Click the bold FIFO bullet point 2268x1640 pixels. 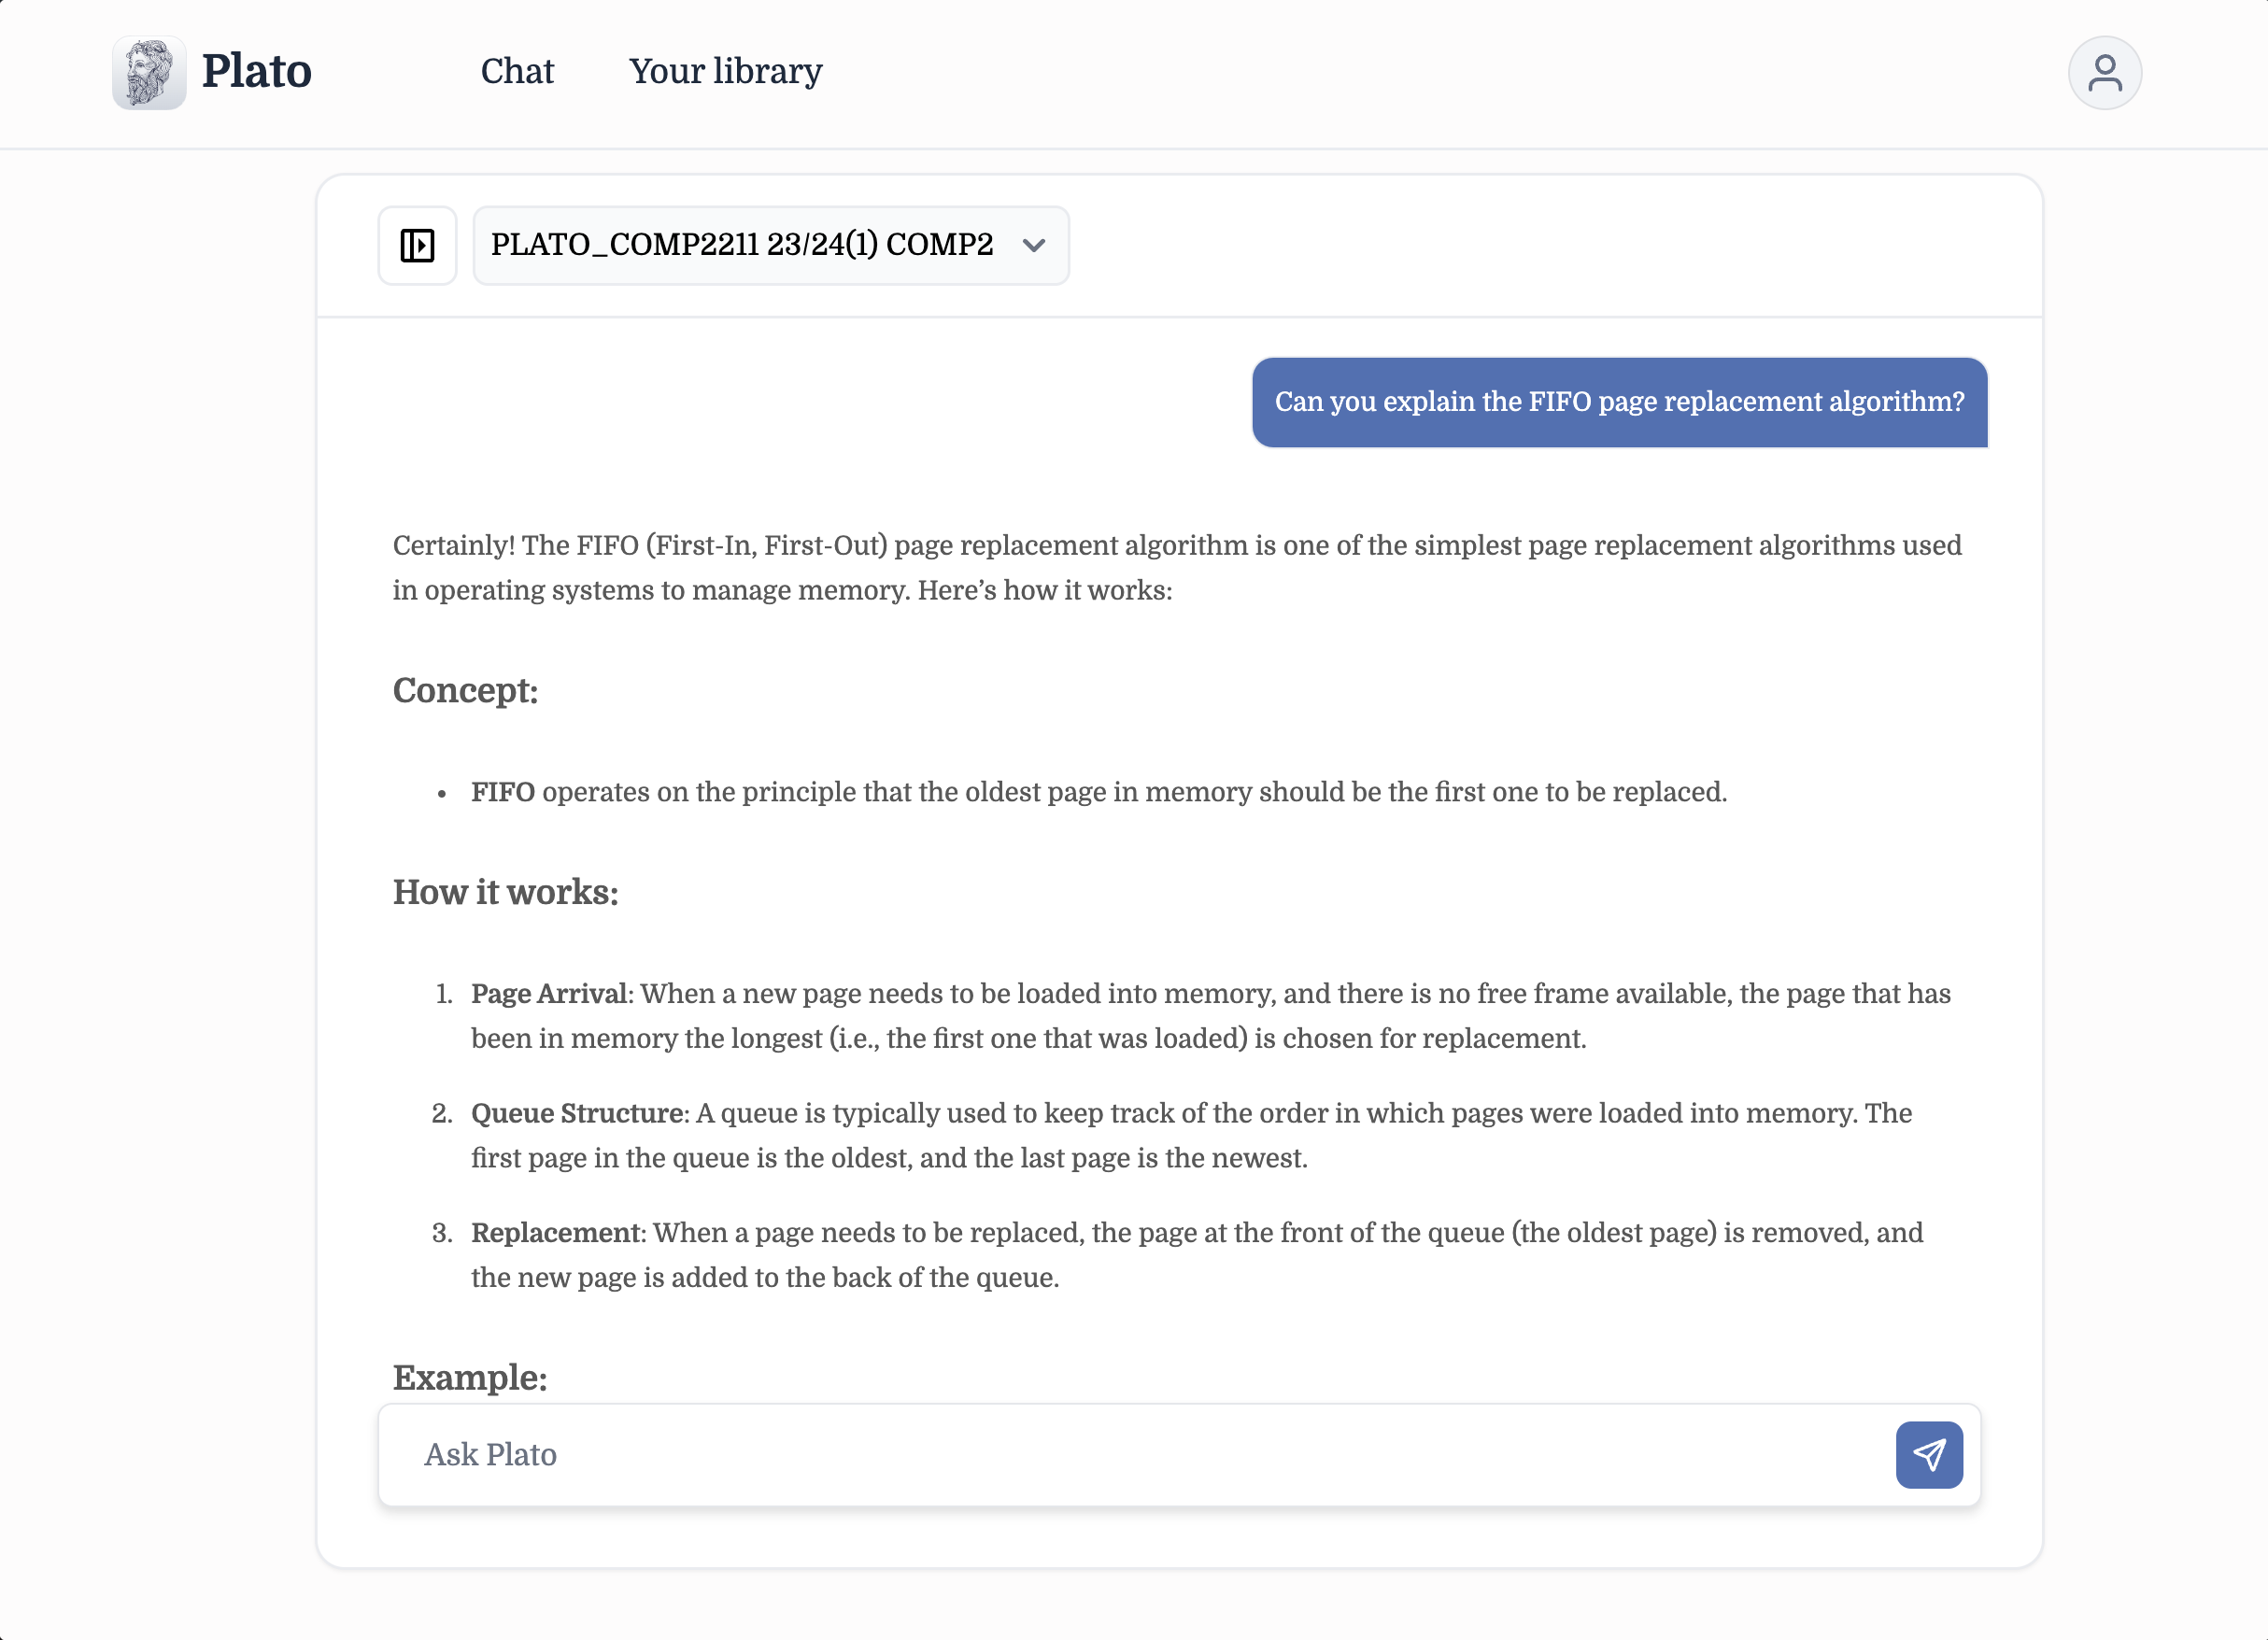[x=503, y=792]
